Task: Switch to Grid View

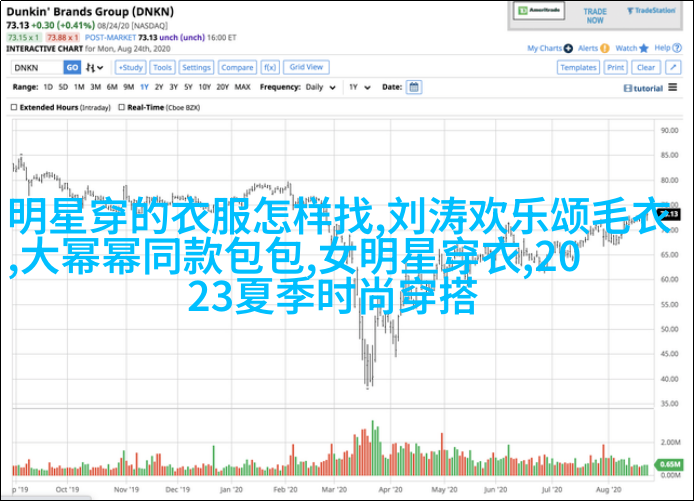Action: click(306, 67)
